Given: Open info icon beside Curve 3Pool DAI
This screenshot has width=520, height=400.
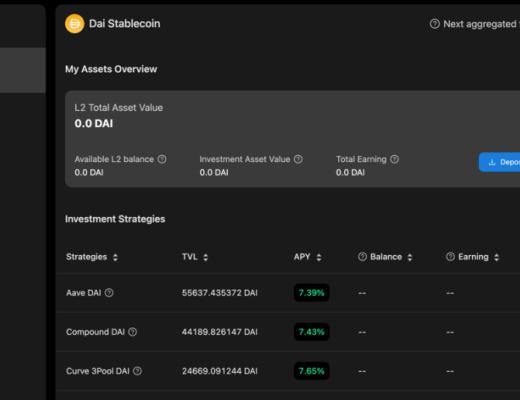Looking at the screenshot, I should tap(137, 371).
